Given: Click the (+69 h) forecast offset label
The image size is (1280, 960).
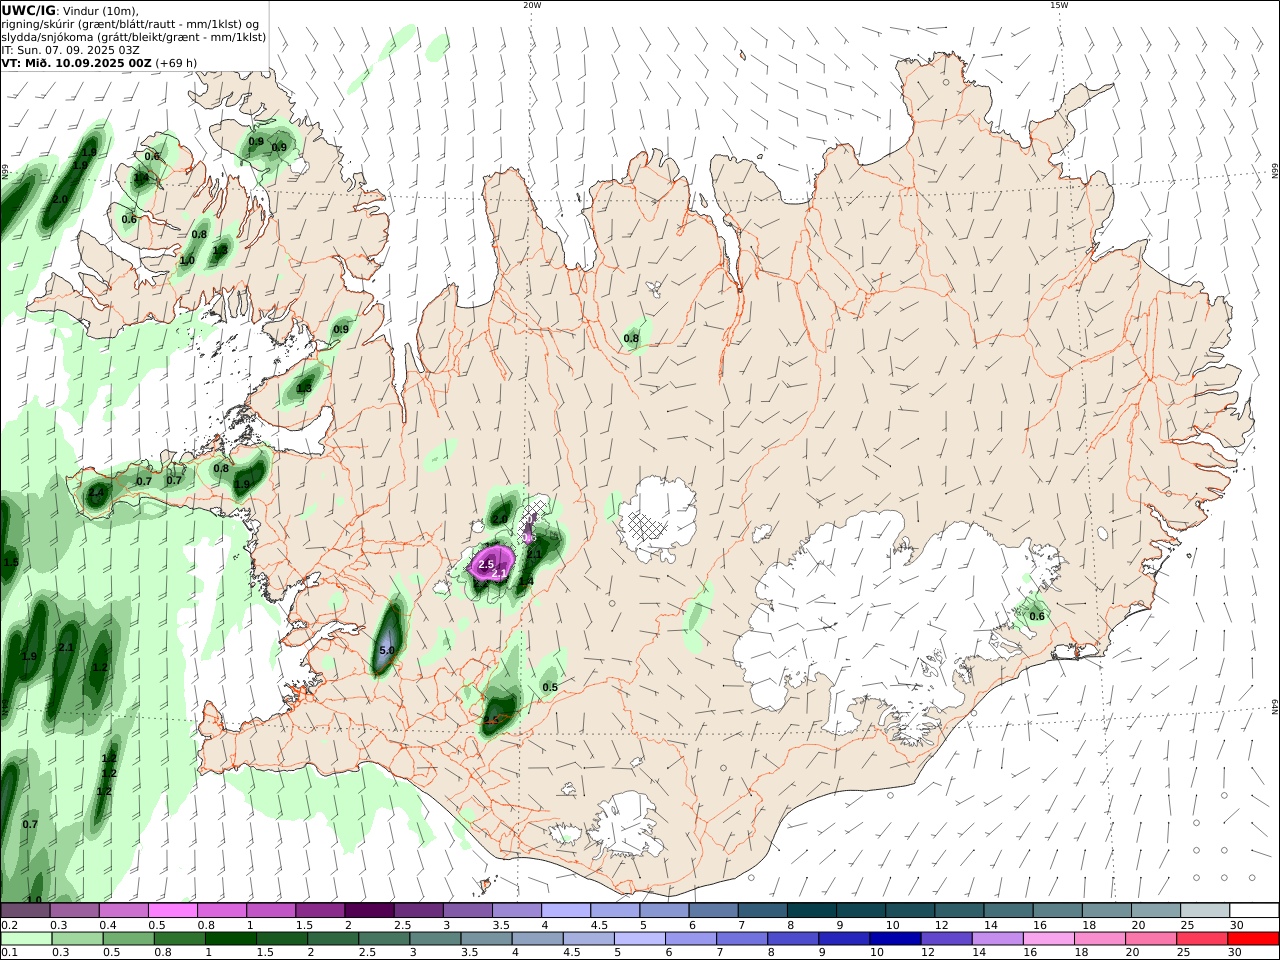Looking at the screenshot, I should coord(176,62).
